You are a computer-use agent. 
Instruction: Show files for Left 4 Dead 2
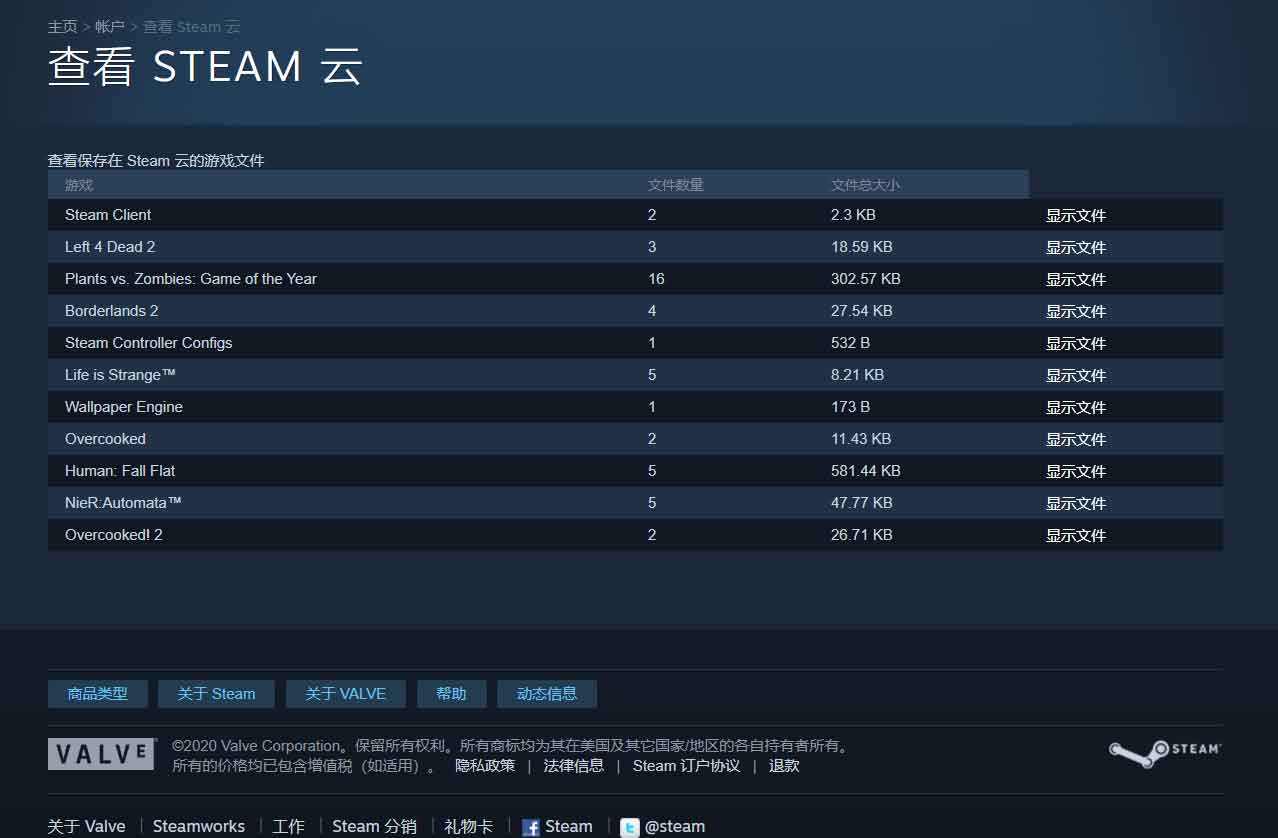click(x=1076, y=247)
